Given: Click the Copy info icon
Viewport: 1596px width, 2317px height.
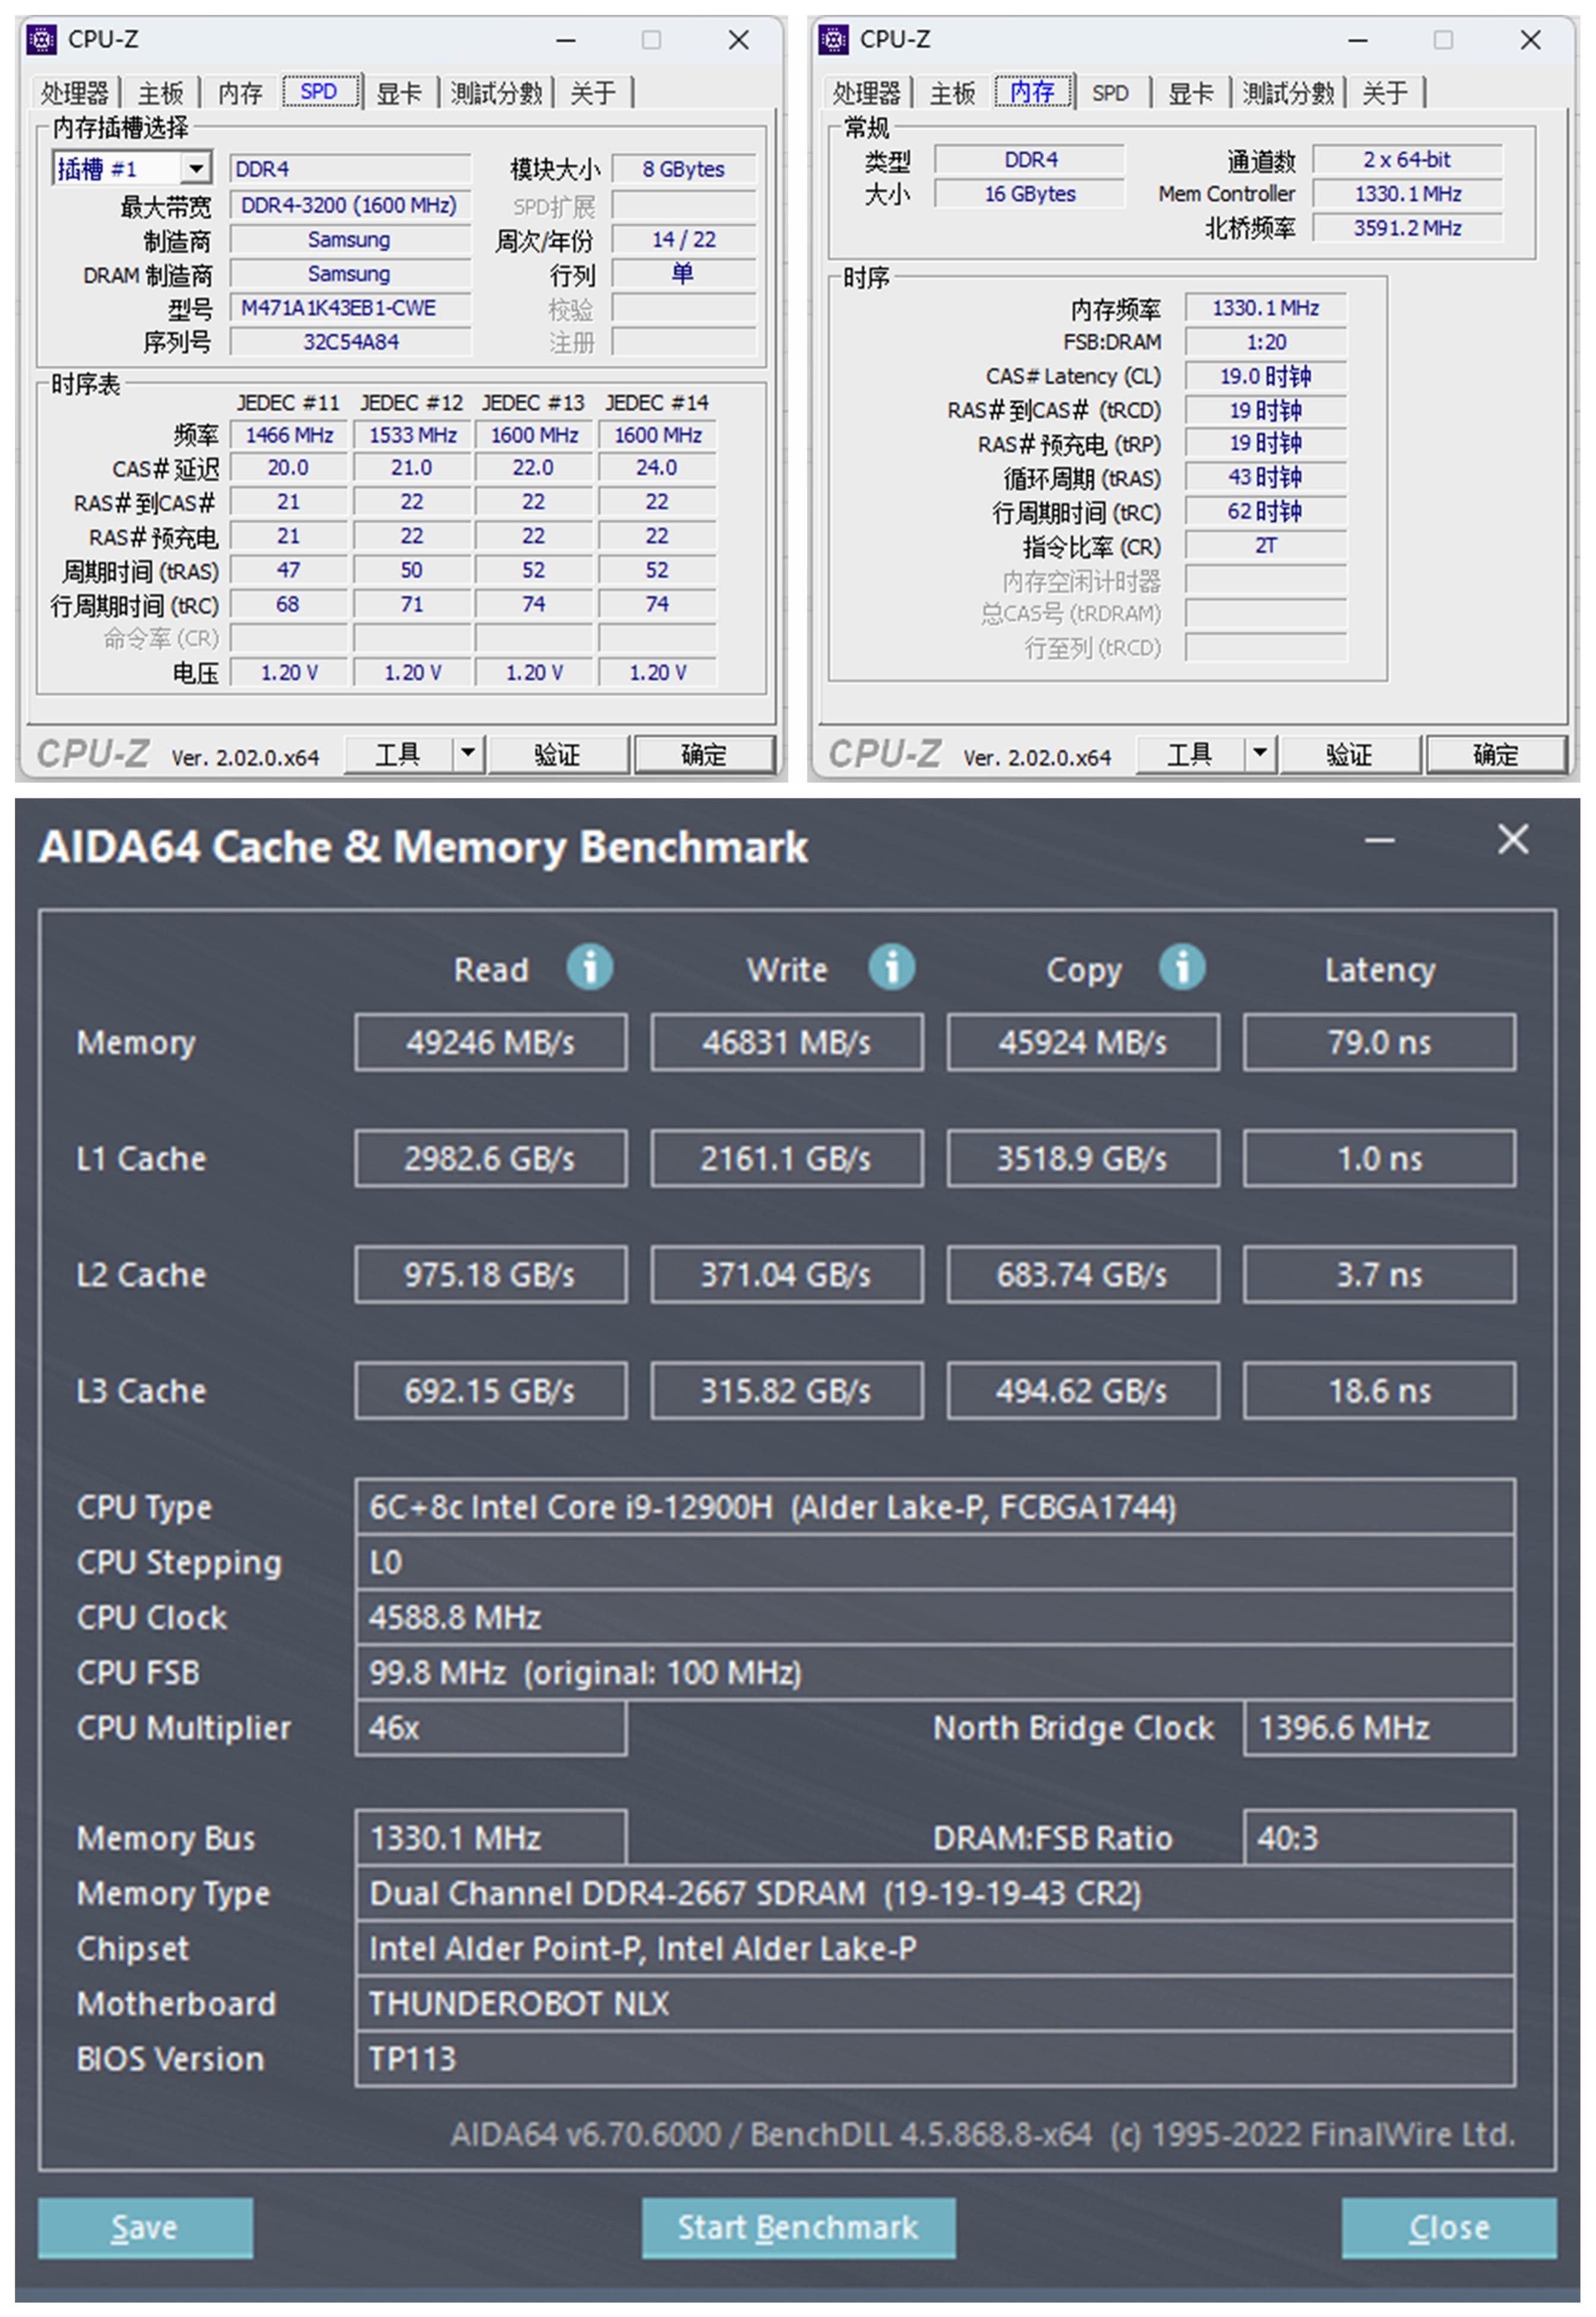Looking at the screenshot, I should click(x=1182, y=967).
